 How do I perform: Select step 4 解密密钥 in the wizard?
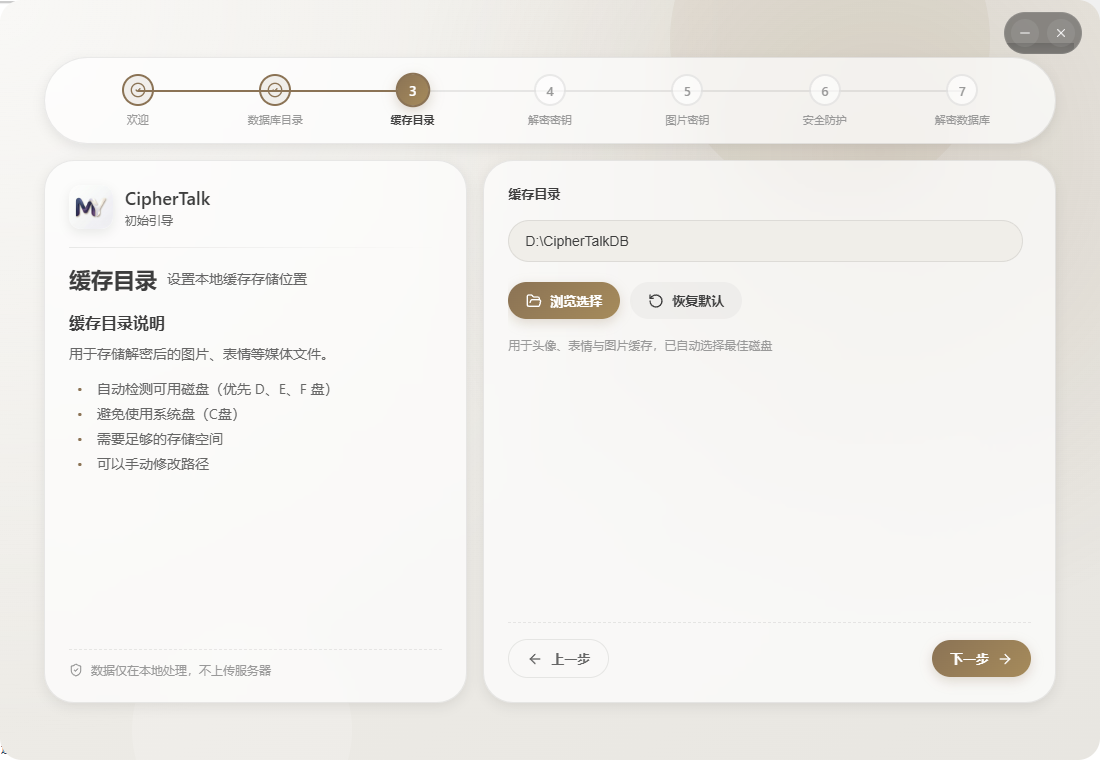coord(549,90)
